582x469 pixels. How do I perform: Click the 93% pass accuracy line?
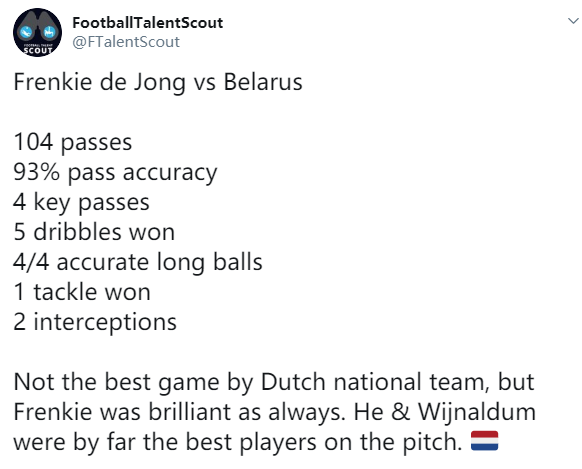coord(115,173)
